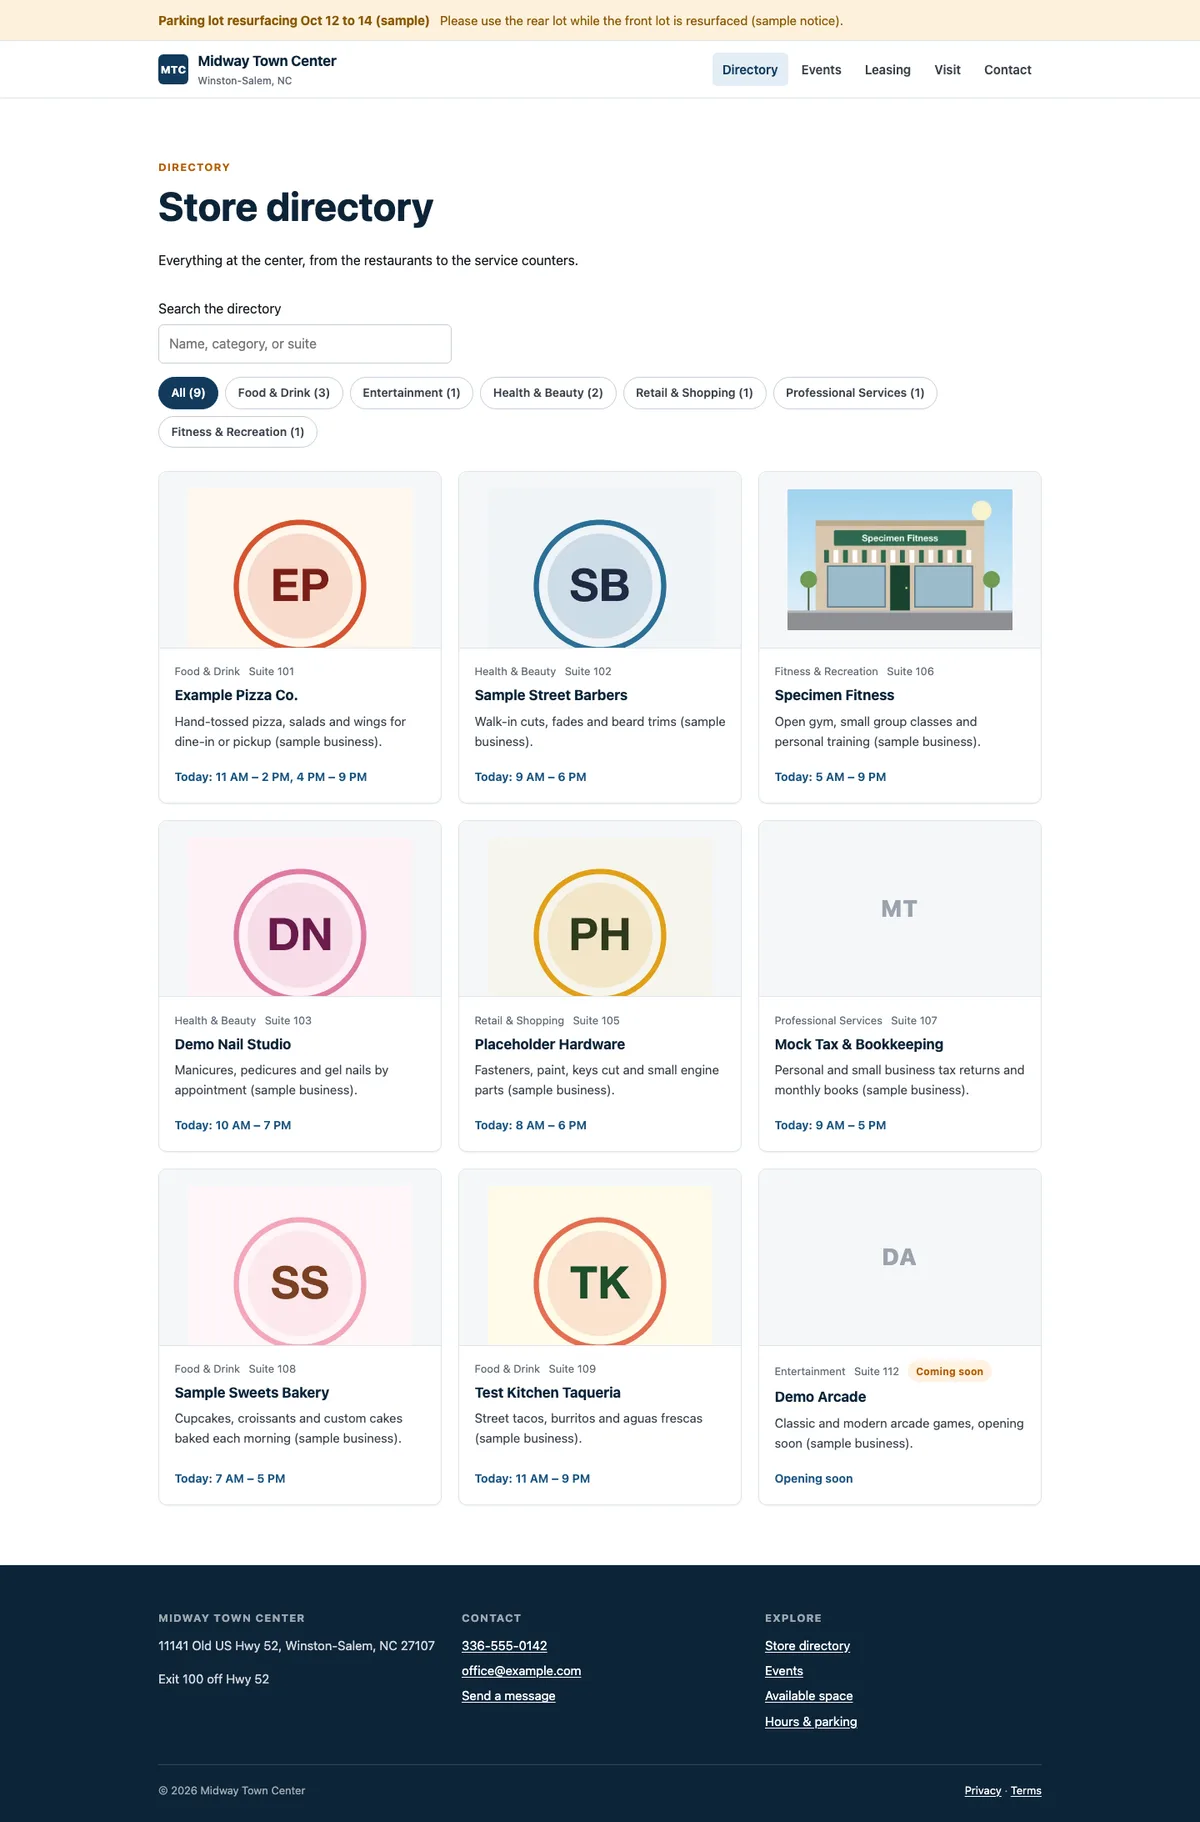1200x1822 pixels.
Task: Open the Leasing nav item
Action: click(888, 70)
